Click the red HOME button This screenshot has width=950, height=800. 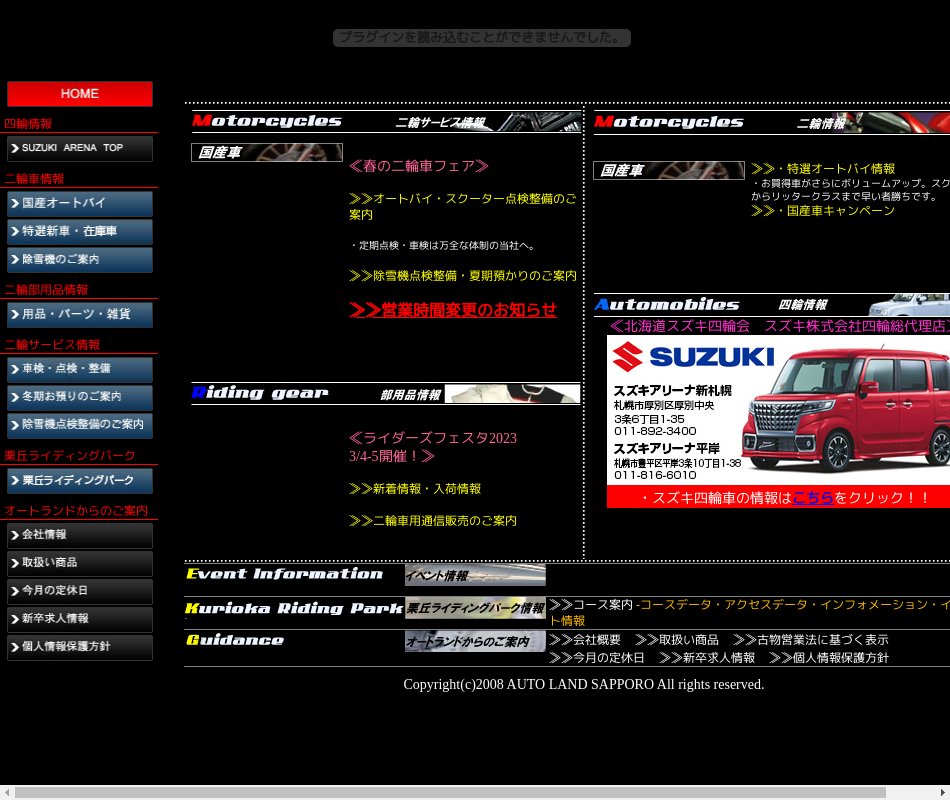tap(80, 94)
